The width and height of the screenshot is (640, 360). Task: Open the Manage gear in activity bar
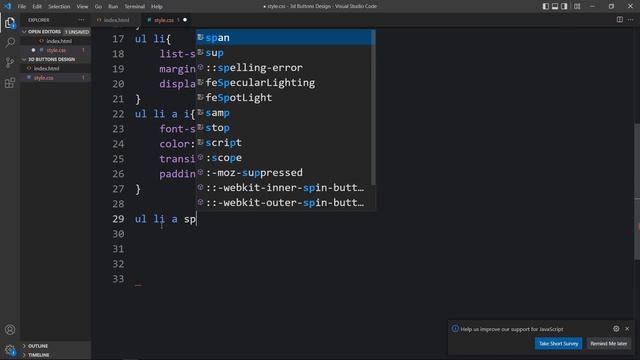pos(10,349)
